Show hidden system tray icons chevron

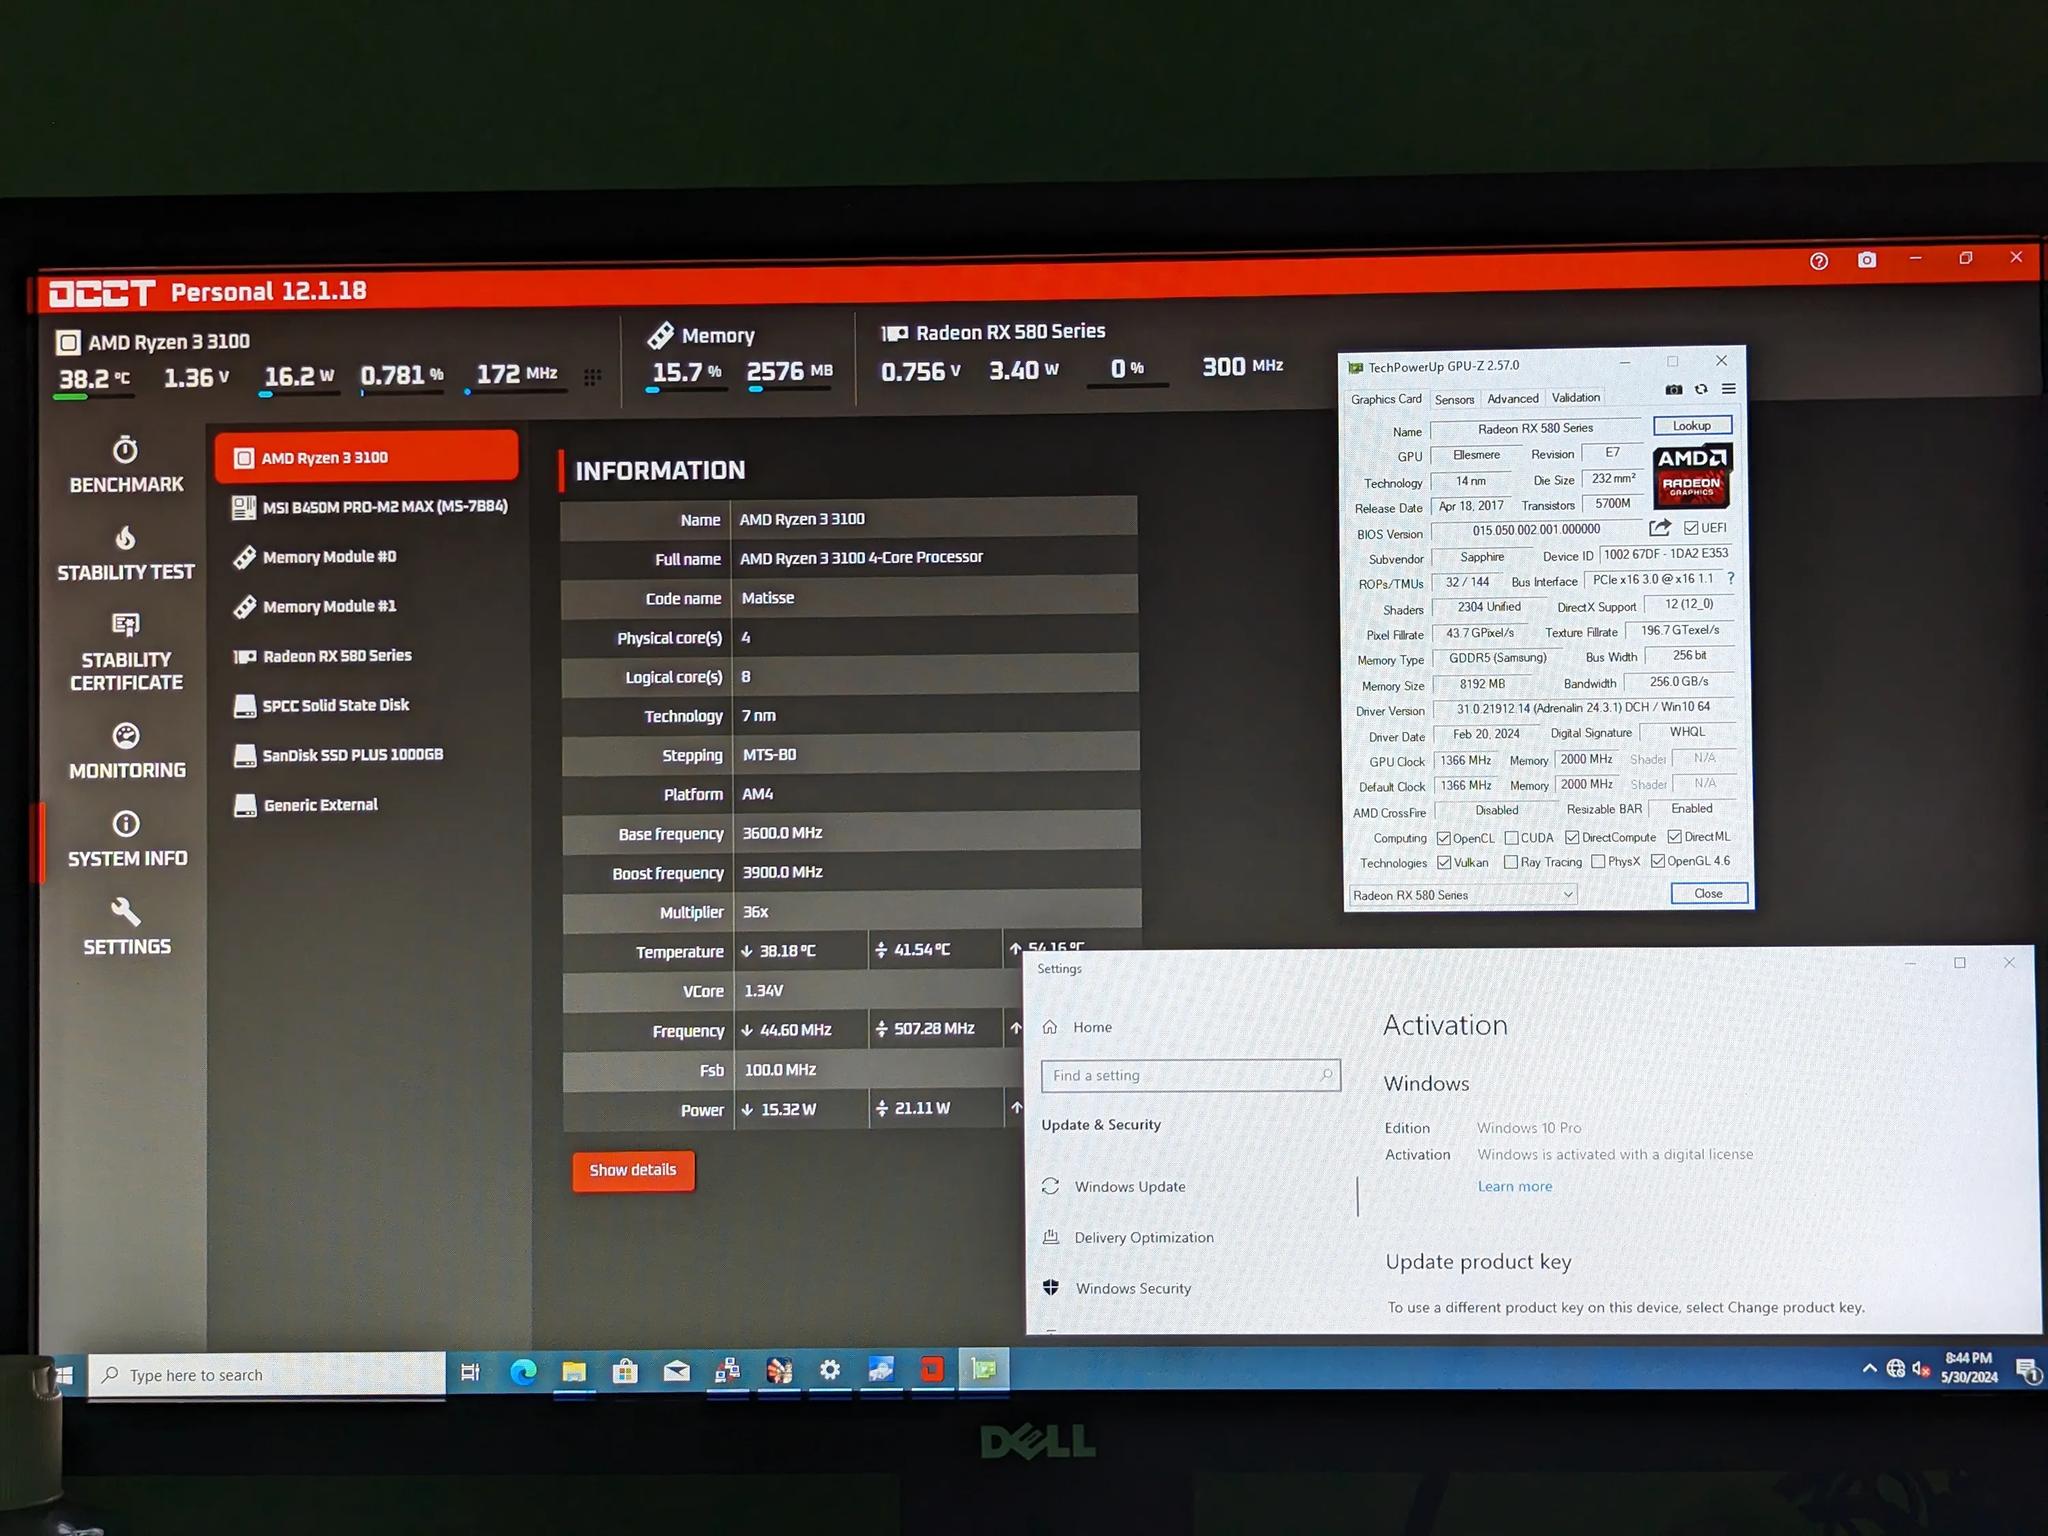1869,1368
